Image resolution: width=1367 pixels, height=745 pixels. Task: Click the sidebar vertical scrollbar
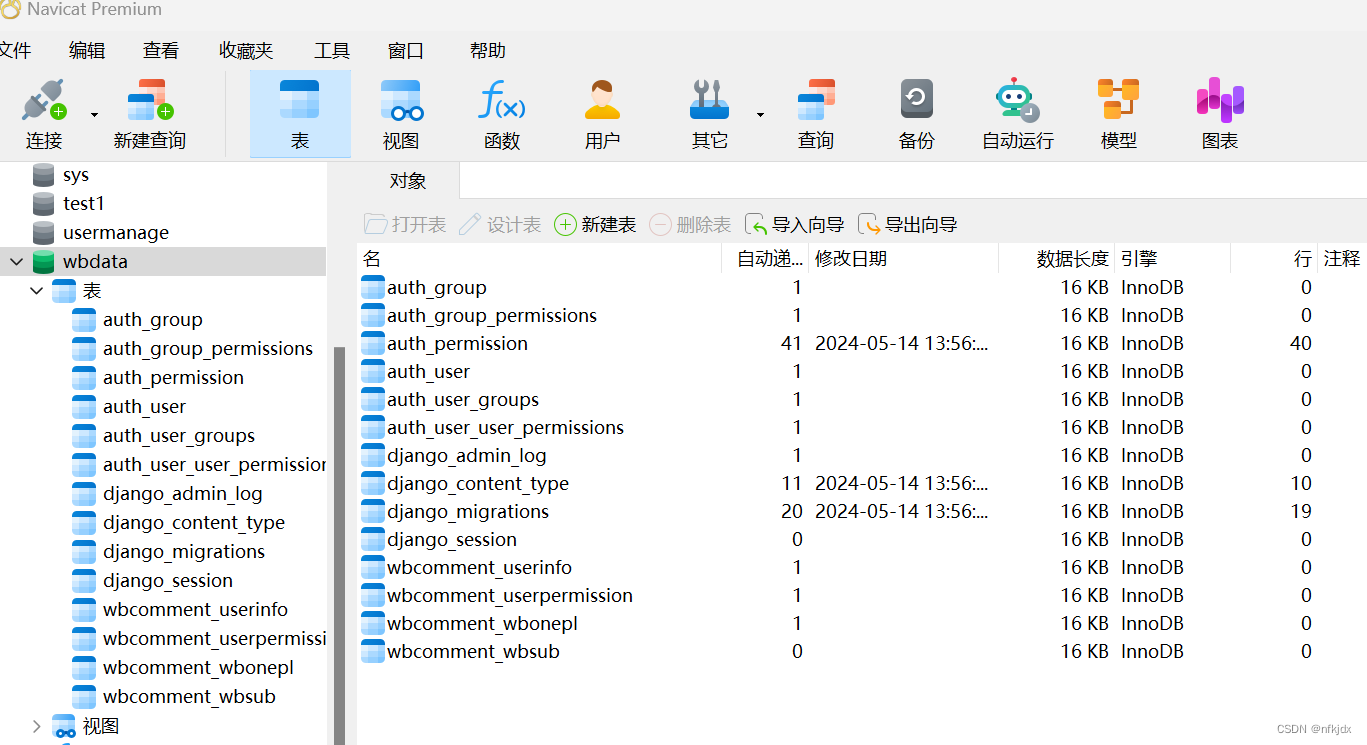pos(339,545)
